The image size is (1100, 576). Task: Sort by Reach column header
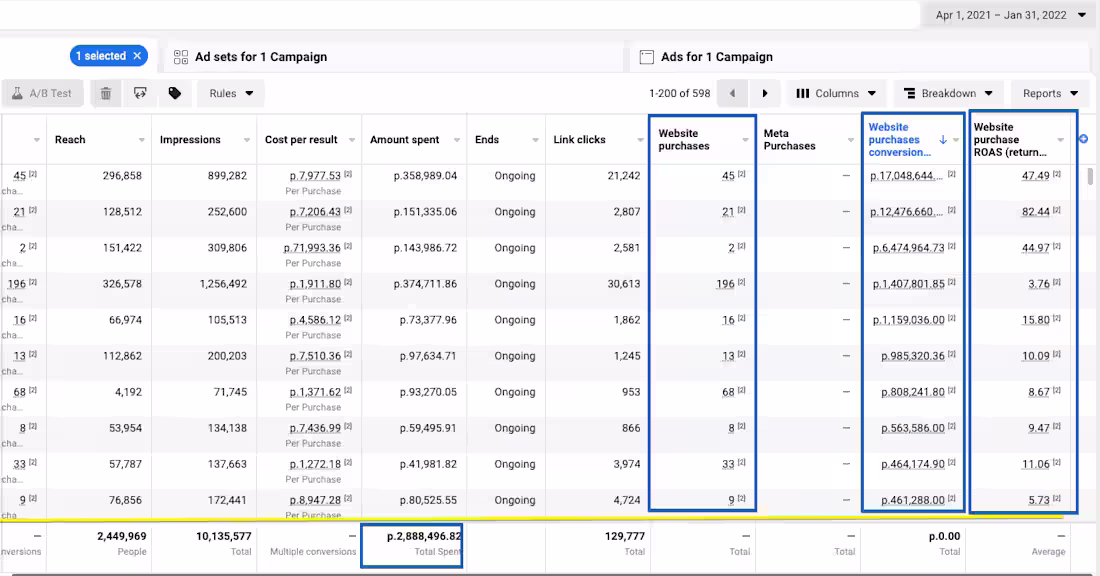coord(70,140)
